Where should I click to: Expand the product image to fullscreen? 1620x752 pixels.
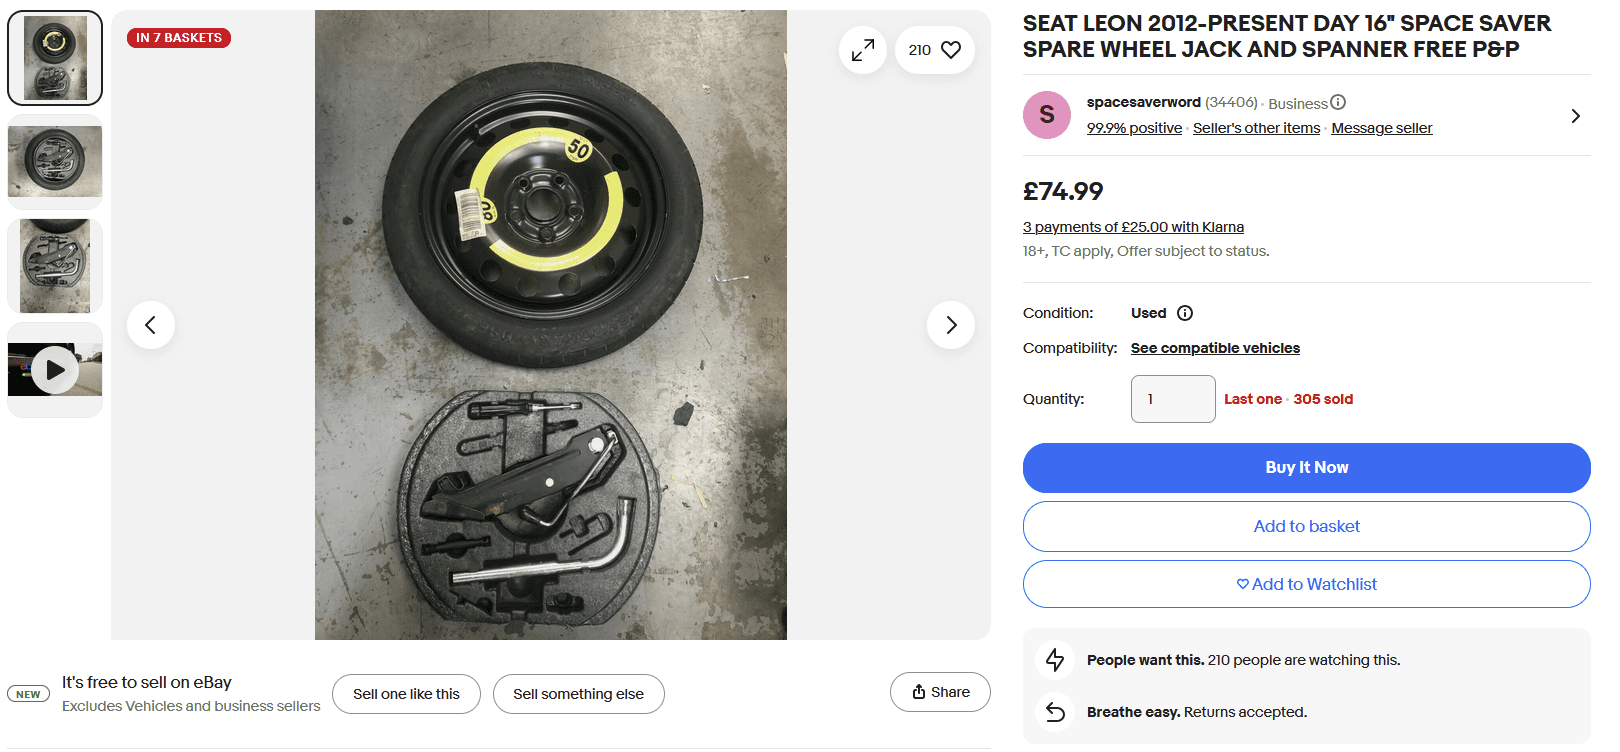(x=863, y=50)
